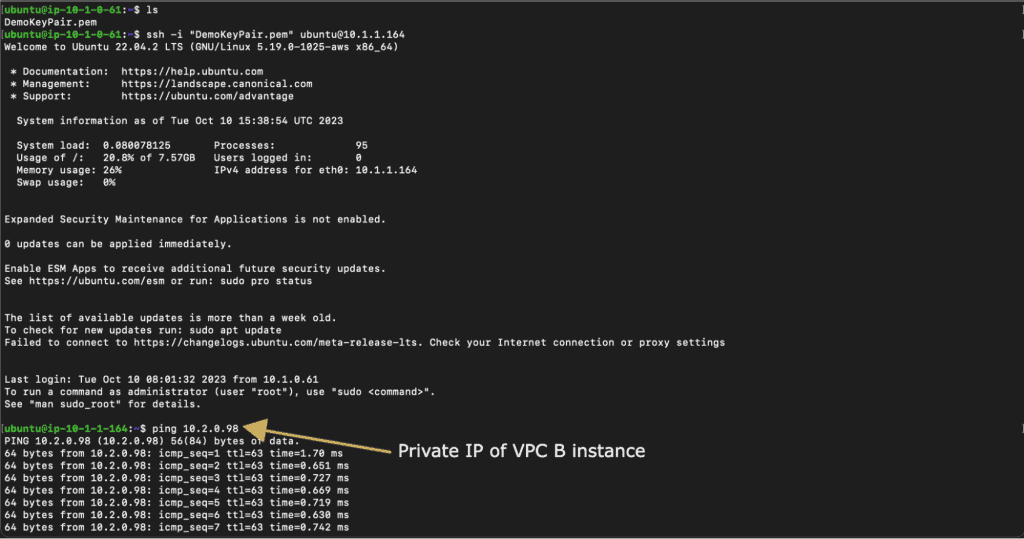Click the IPv4 address 10.1.1.164 value

point(386,170)
